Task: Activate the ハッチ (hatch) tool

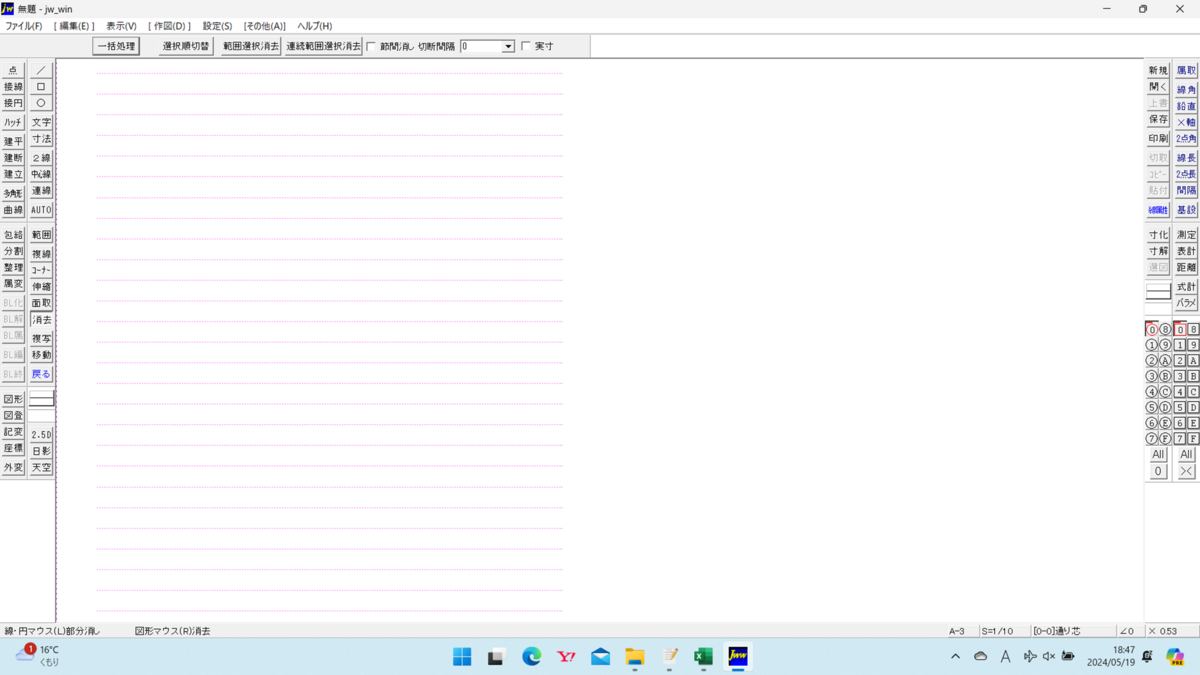Action: pyautogui.click(x=13, y=121)
